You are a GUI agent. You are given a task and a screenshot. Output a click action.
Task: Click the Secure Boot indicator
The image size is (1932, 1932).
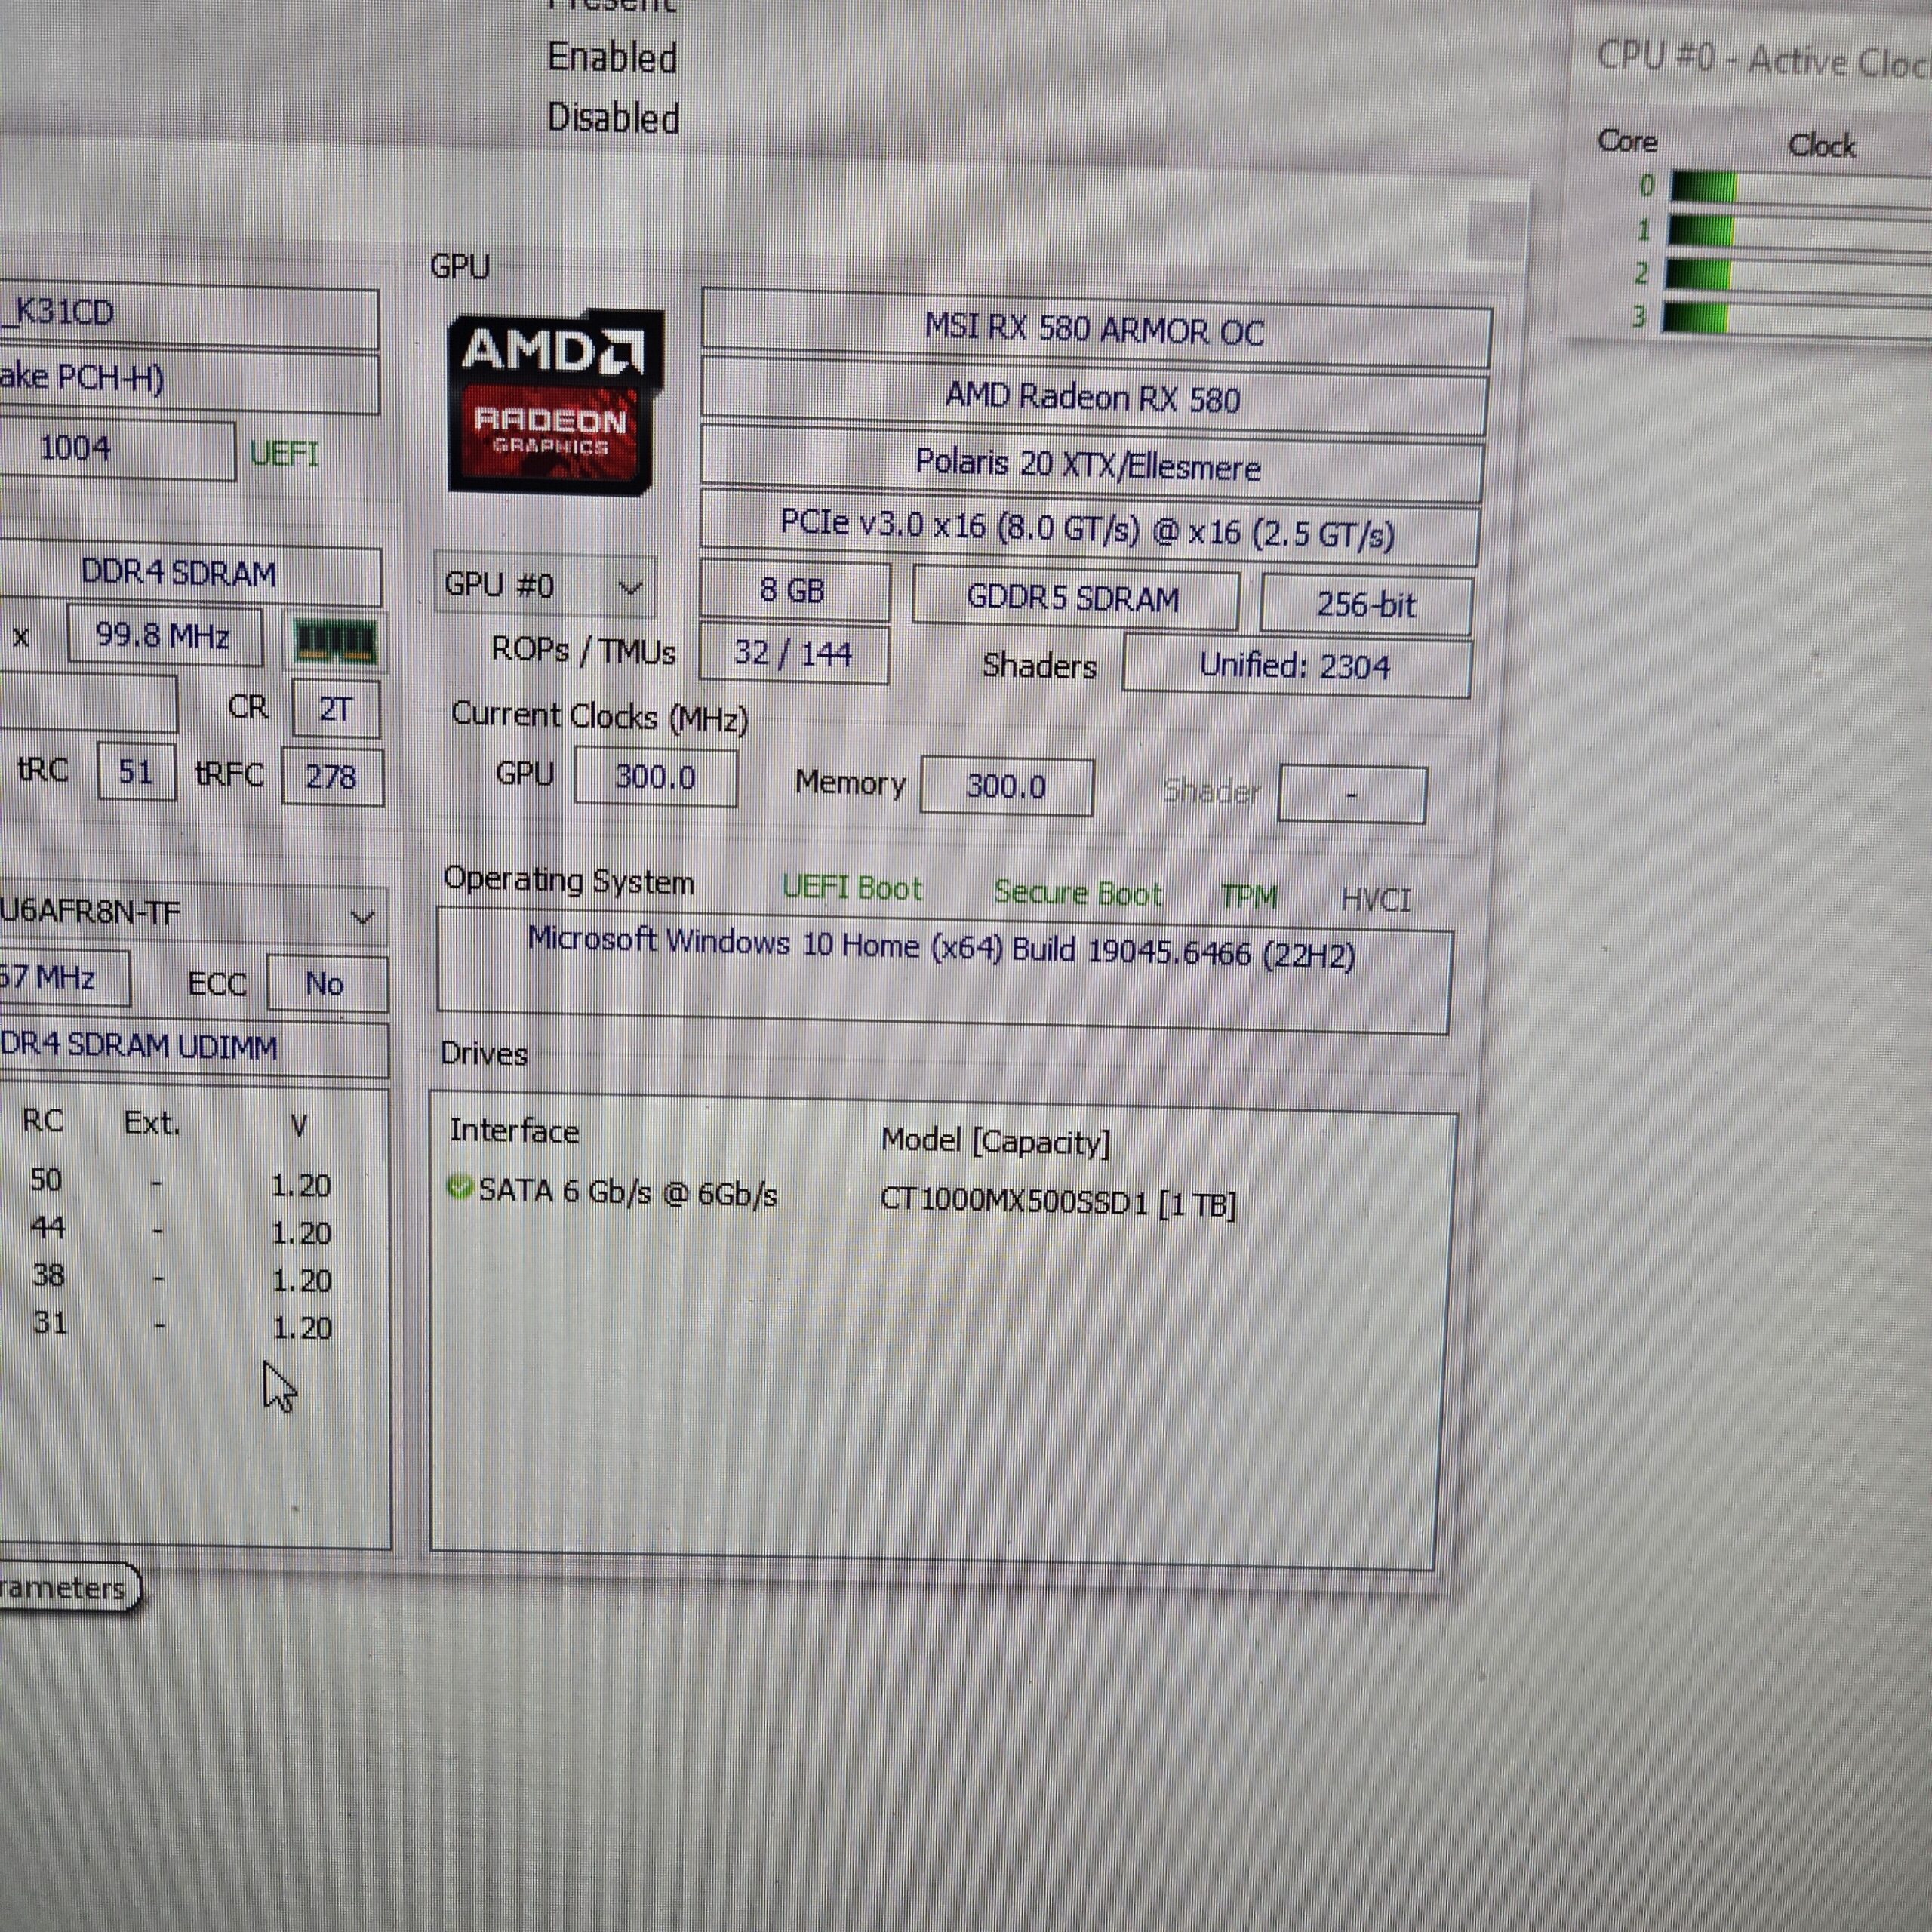click(x=1077, y=893)
